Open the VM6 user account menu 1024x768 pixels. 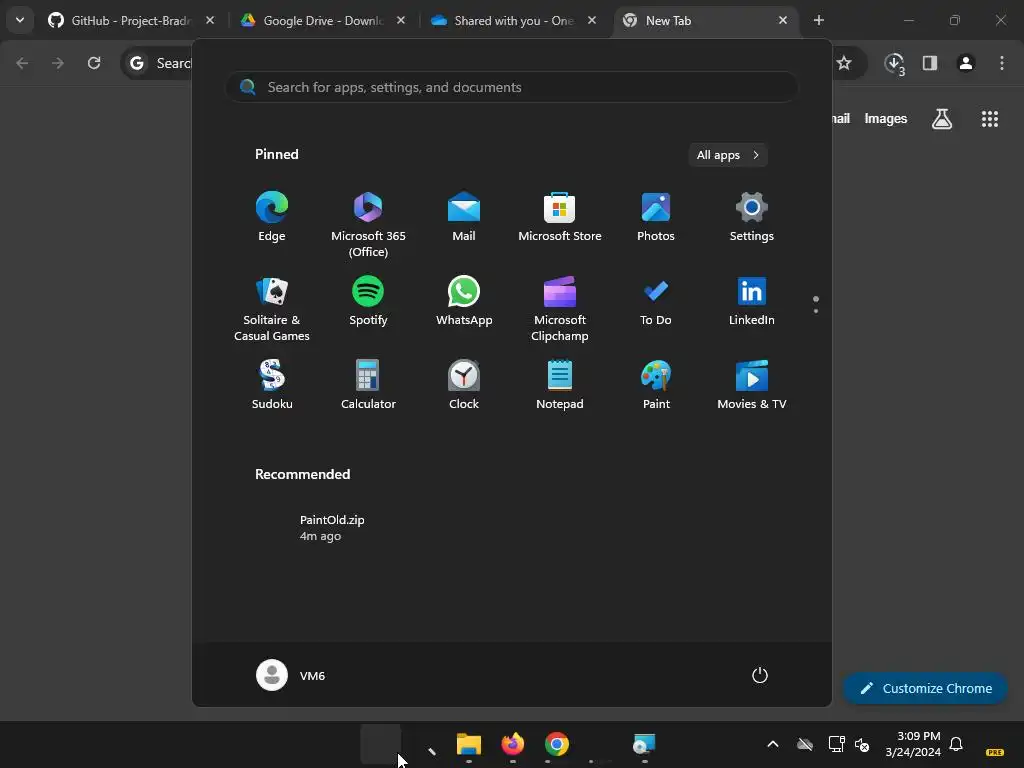pyautogui.click(x=291, y=675)
